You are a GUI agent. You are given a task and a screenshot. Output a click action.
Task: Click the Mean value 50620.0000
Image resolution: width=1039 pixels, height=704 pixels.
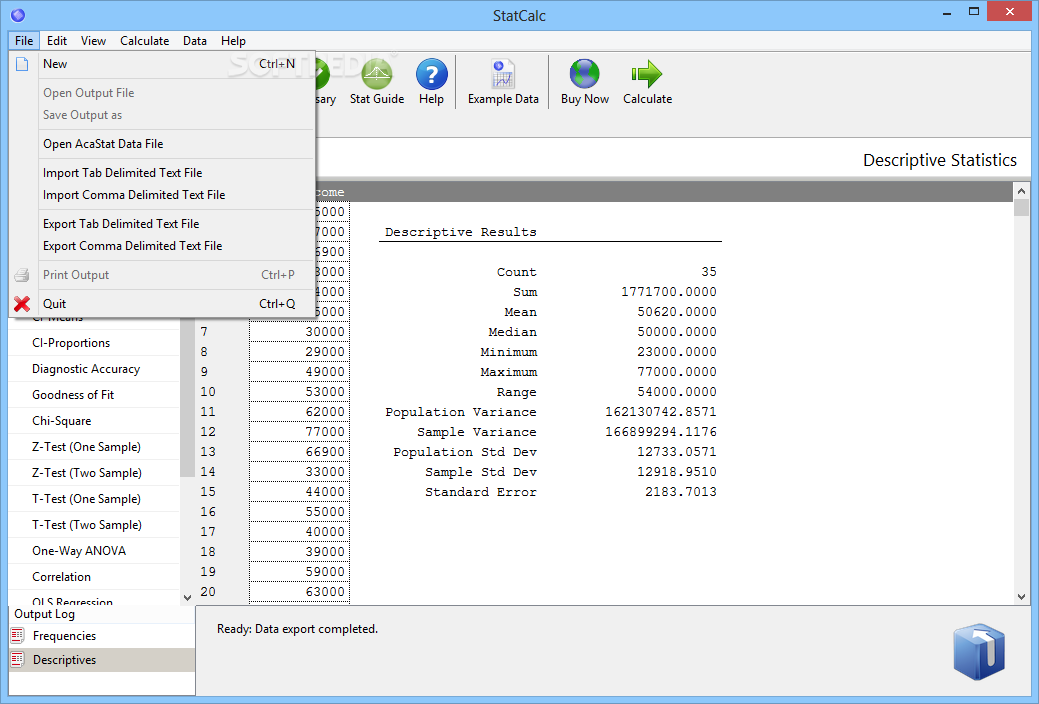coord(677,312)
